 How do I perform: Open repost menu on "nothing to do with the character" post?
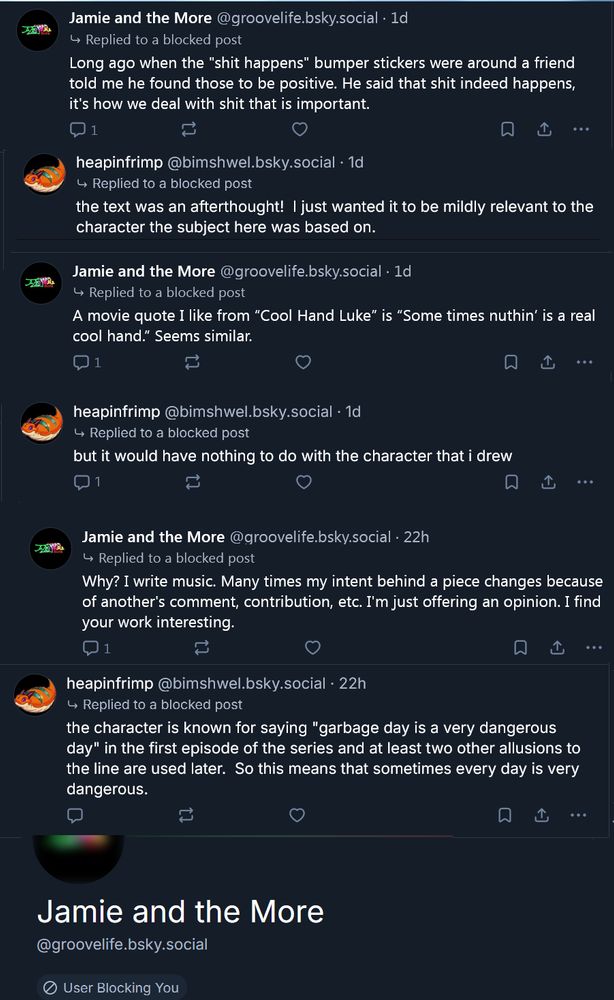pos(193,482)
